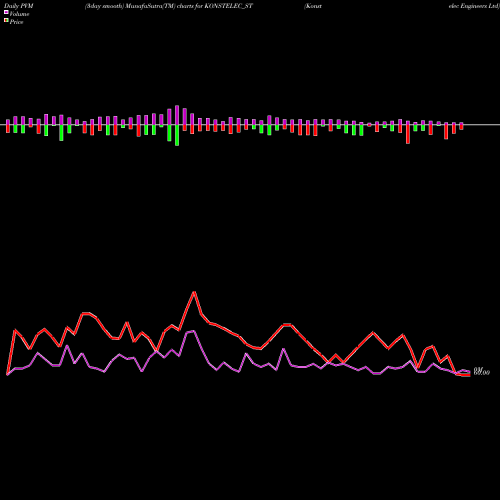The image size is (500, 500).
Task: Click the Daily PVM title text
Action: pos(19,6)
